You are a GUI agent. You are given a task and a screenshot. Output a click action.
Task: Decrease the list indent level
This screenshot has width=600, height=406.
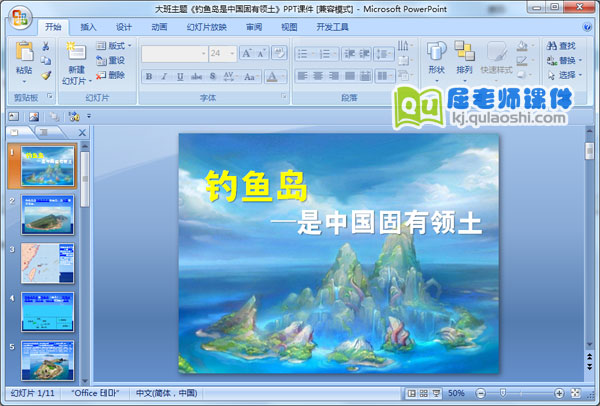coord(349,54)
